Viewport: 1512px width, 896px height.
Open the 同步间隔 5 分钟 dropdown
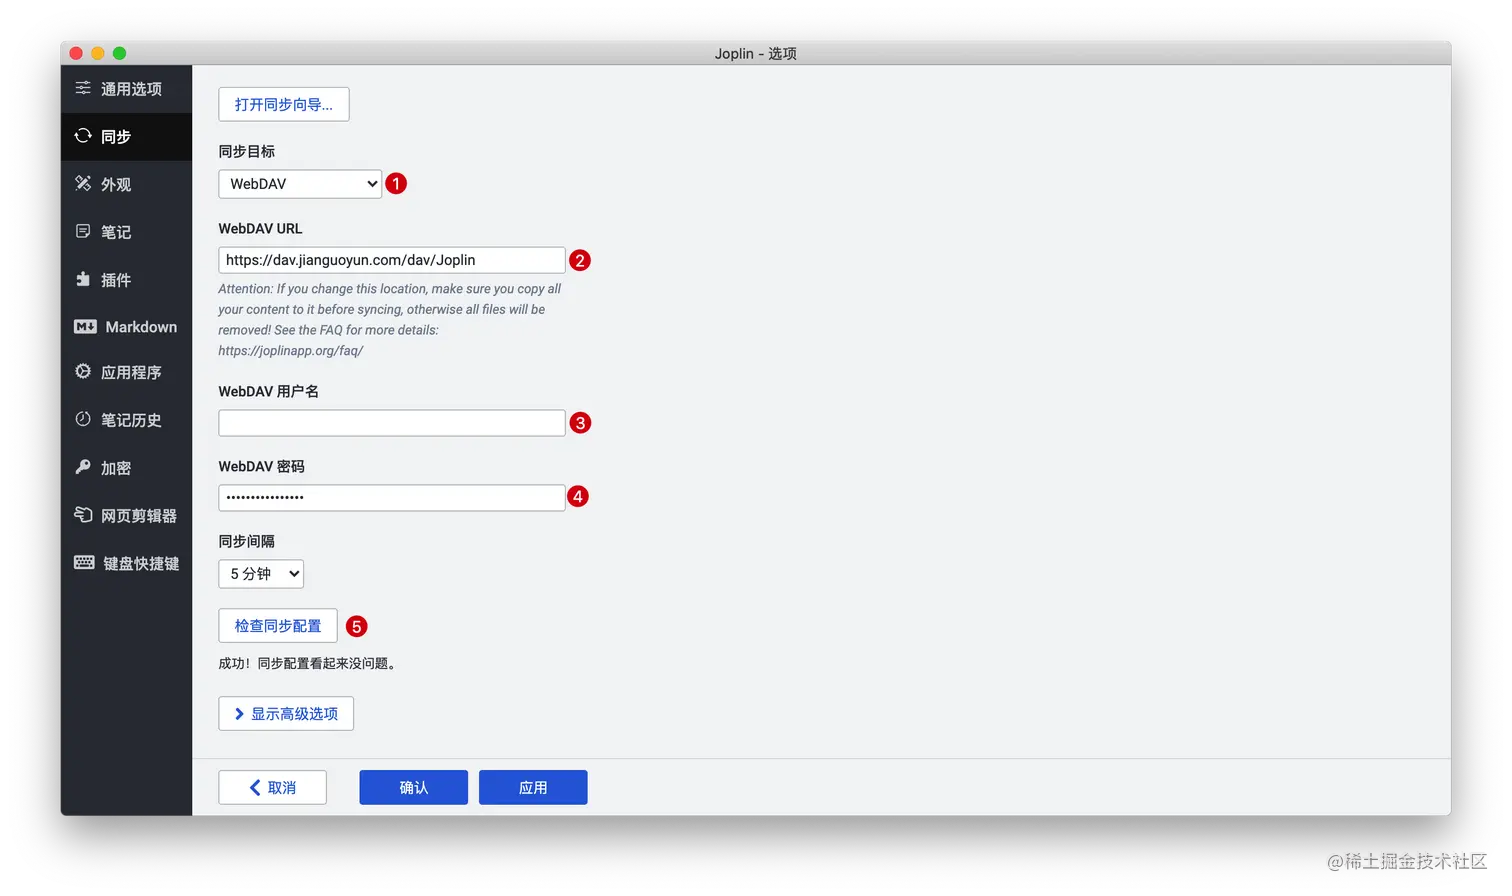(261, 574)
